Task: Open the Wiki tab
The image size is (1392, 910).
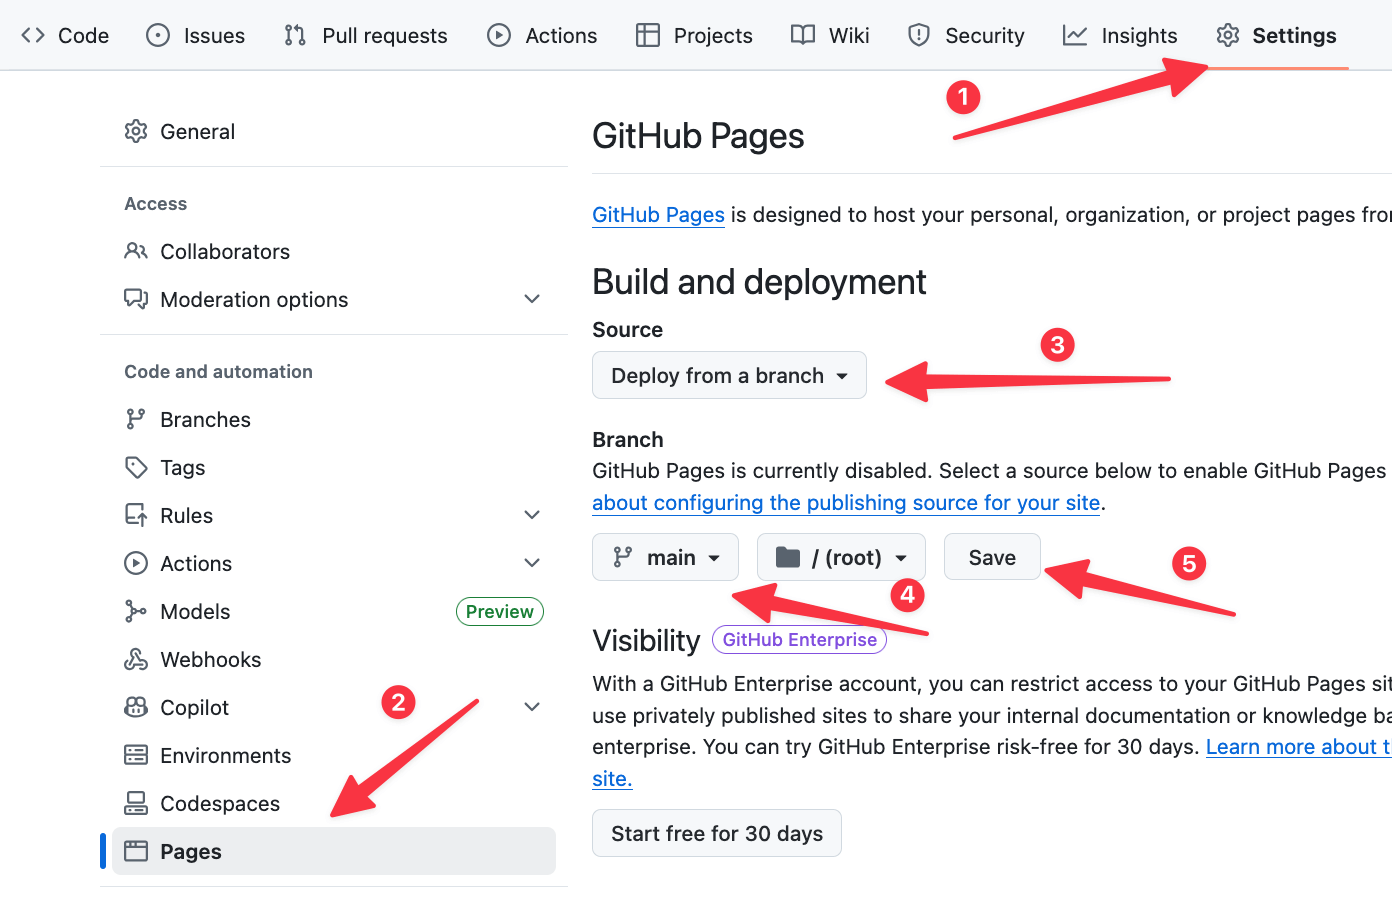Action: (830, 35)
